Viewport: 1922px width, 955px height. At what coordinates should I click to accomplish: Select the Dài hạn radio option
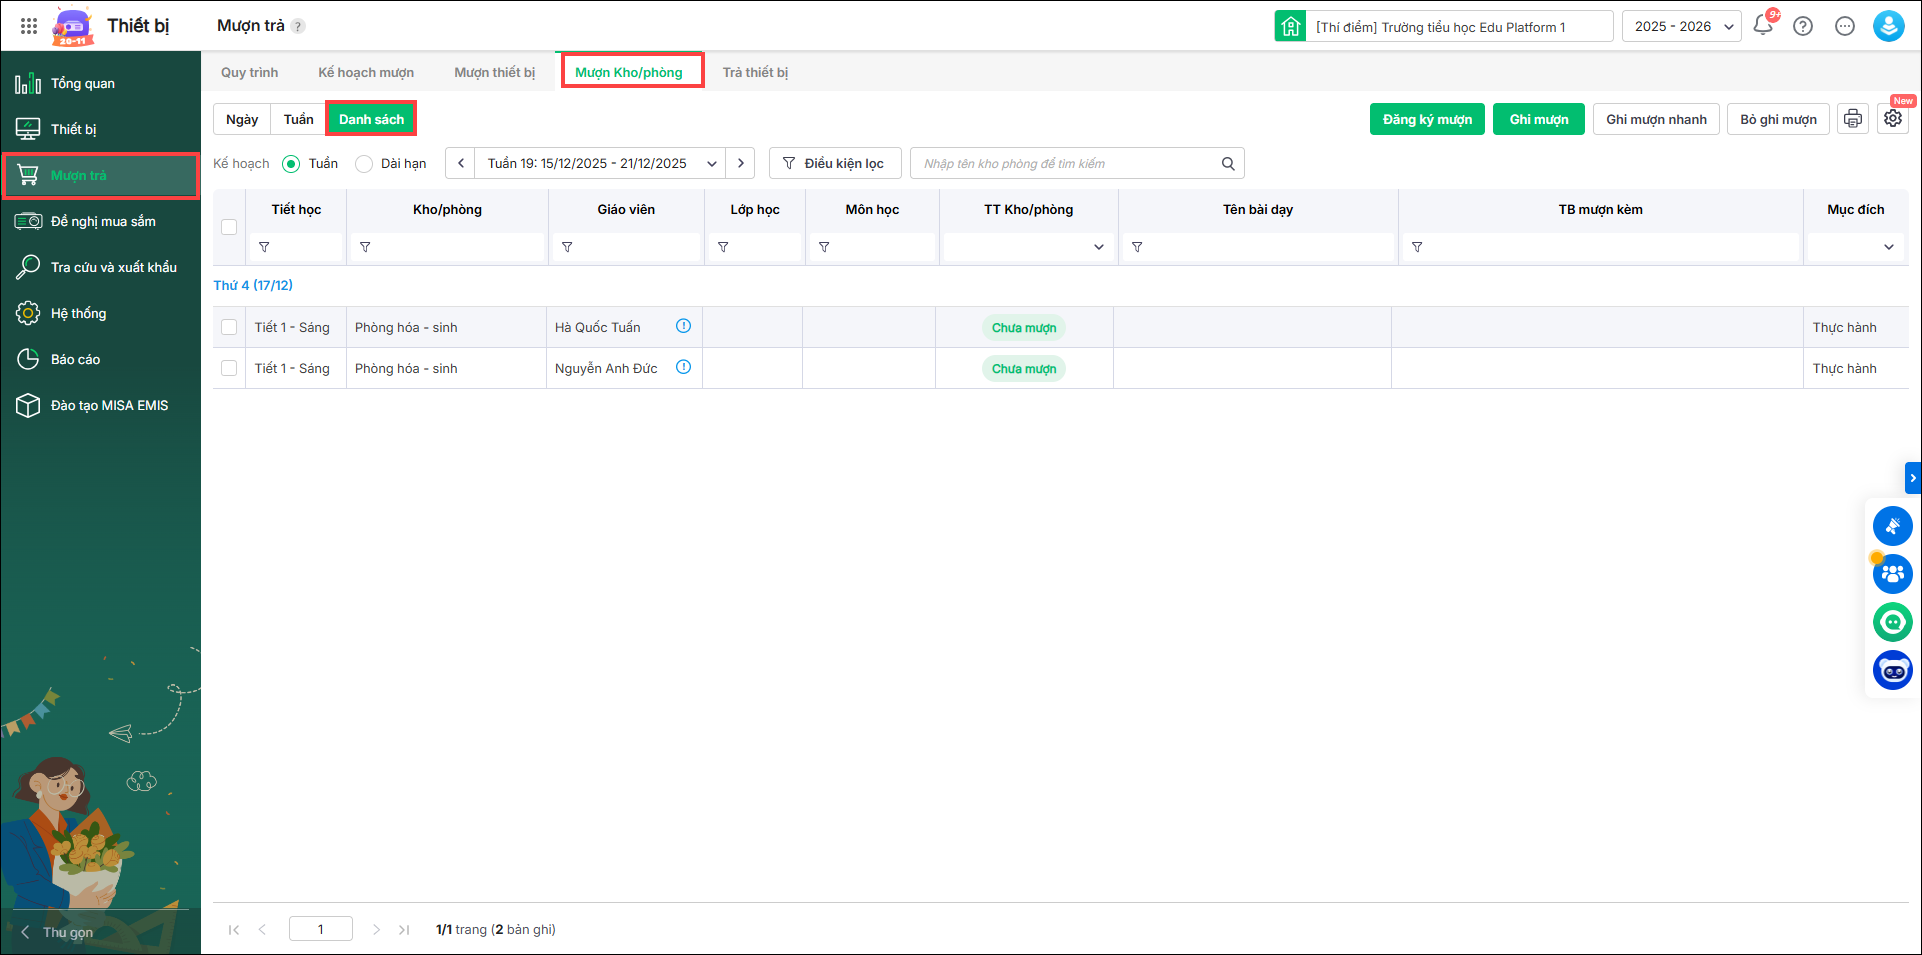[x=365, y=164]
